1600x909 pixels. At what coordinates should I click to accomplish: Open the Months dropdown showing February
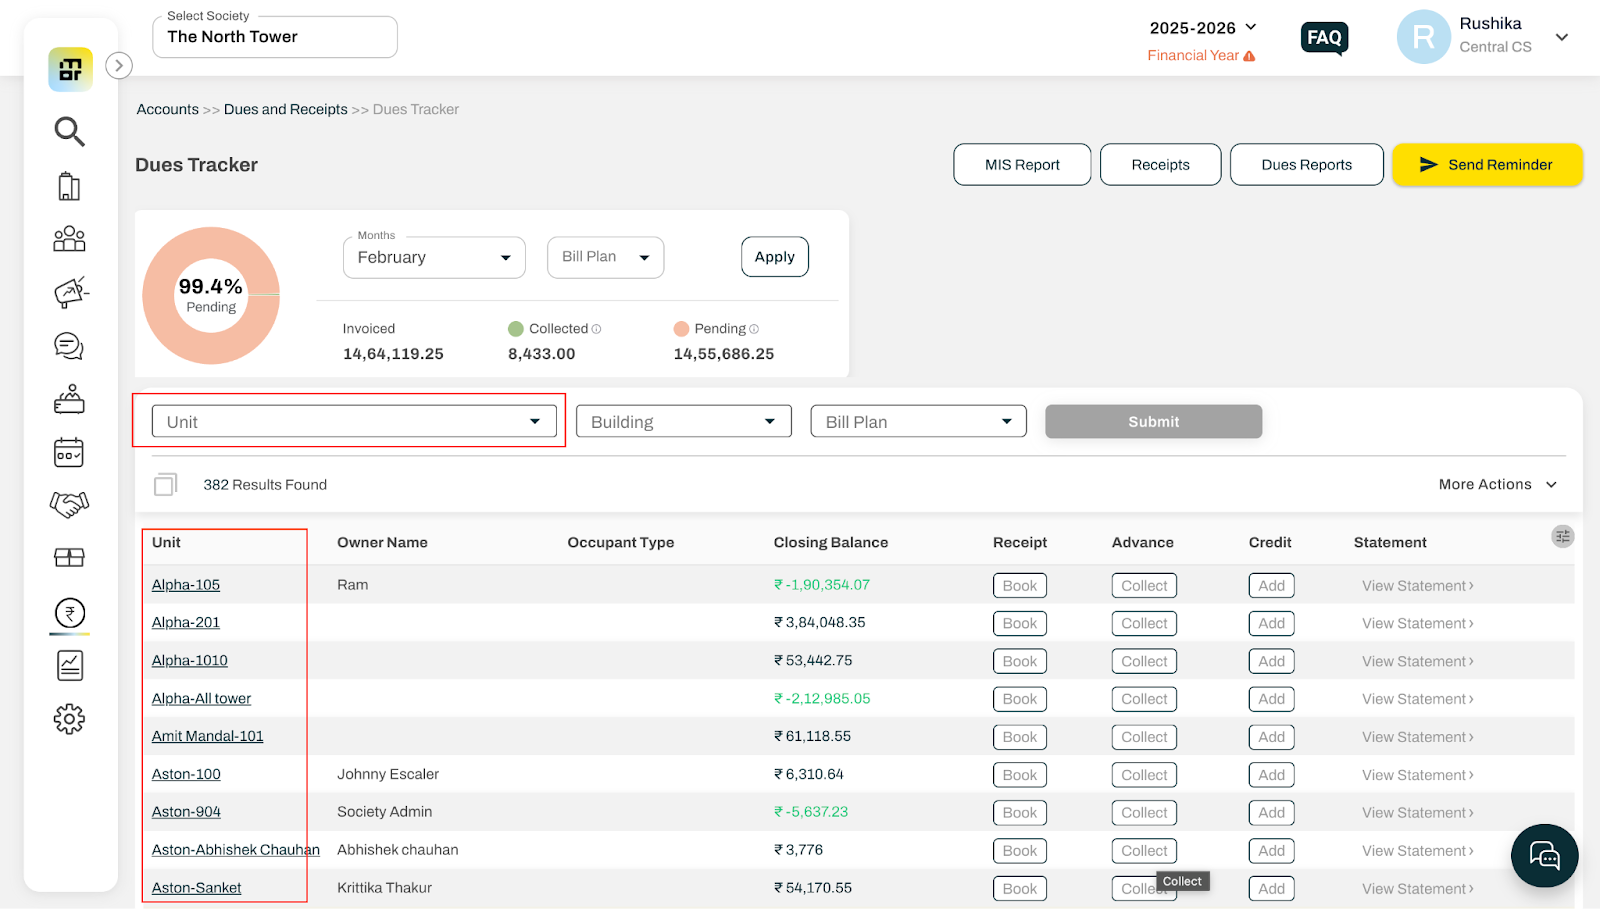[434, 257]
